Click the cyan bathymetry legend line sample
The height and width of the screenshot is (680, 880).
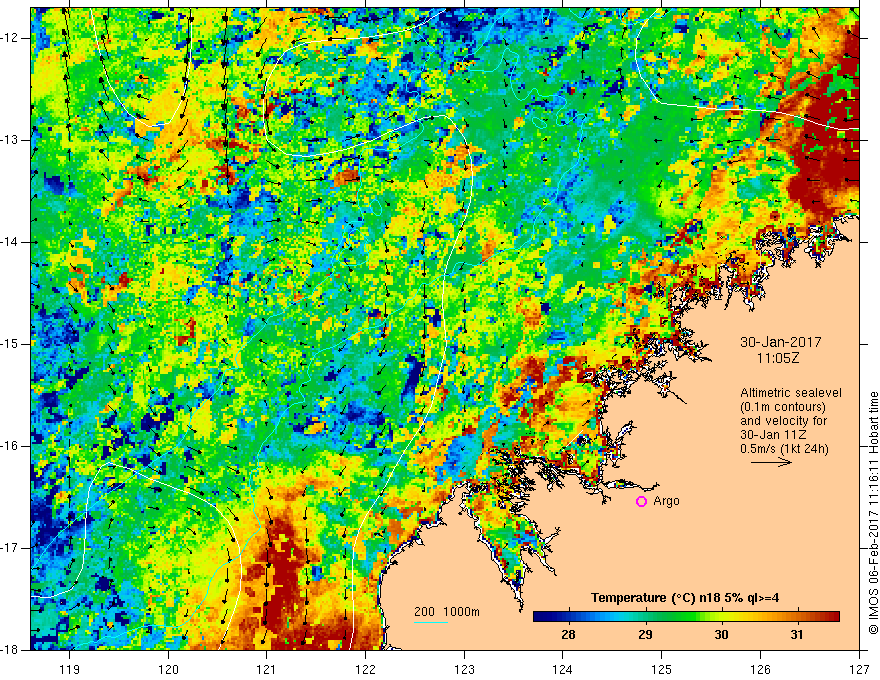pos(431,622)
